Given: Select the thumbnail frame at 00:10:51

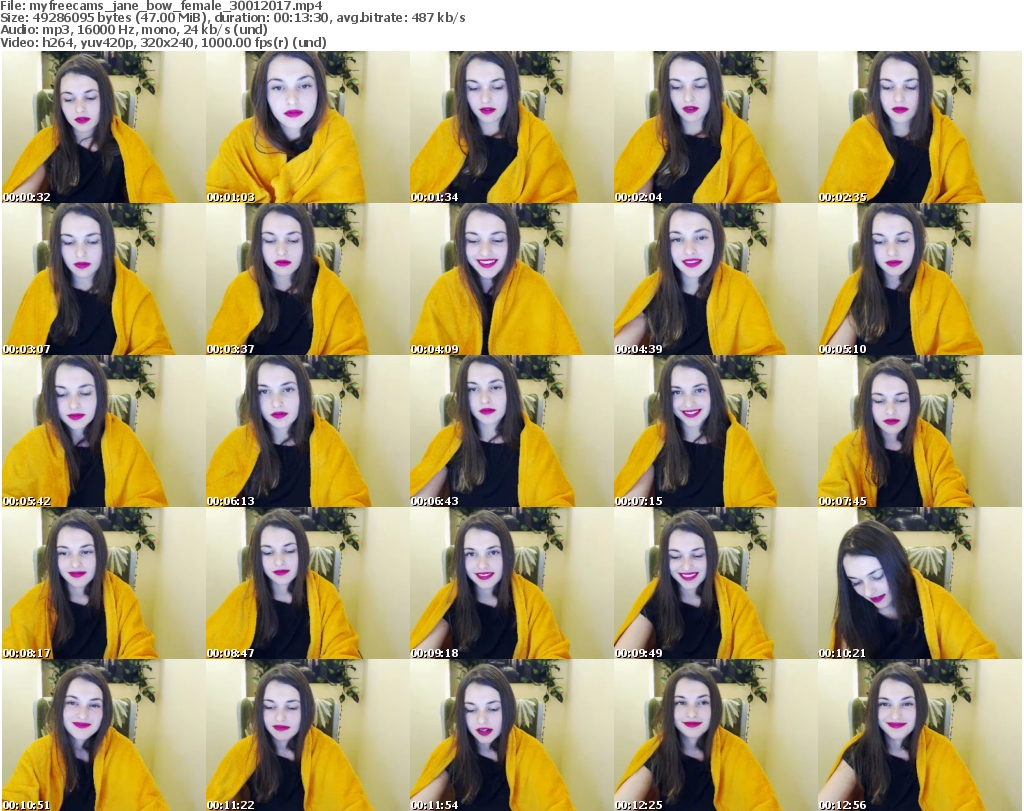Looking at the screenshot, I should click(103, 735).
